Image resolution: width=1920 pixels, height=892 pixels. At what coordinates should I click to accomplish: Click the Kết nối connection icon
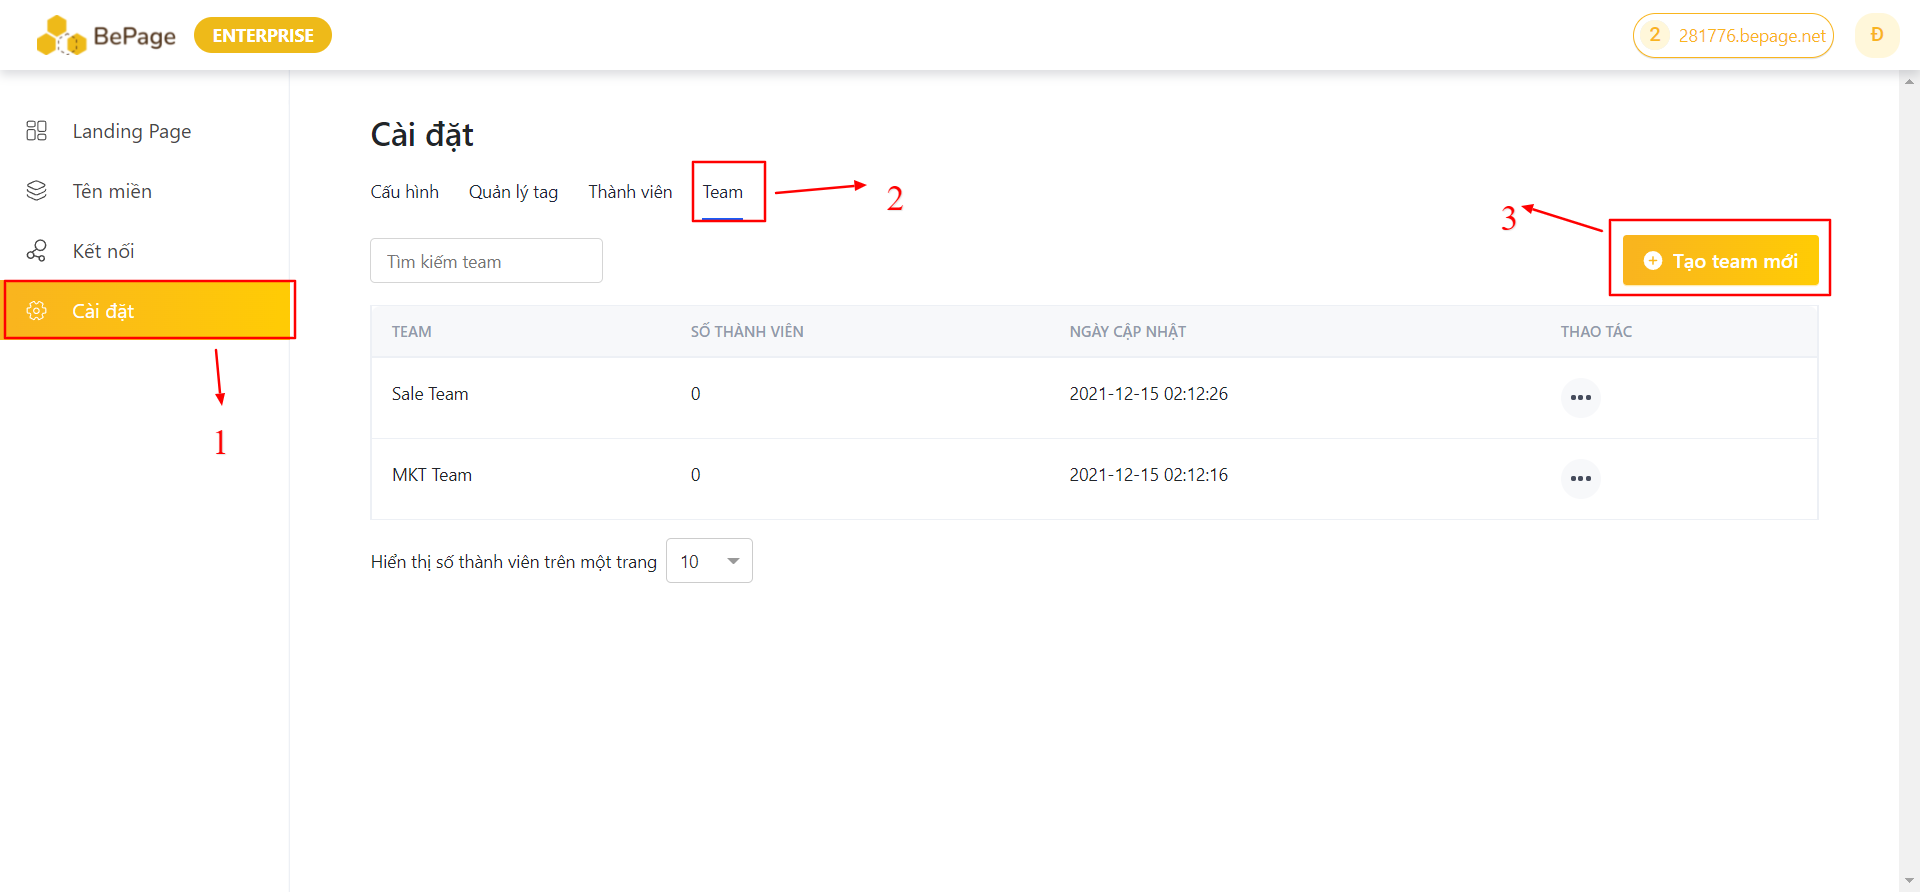37,251
